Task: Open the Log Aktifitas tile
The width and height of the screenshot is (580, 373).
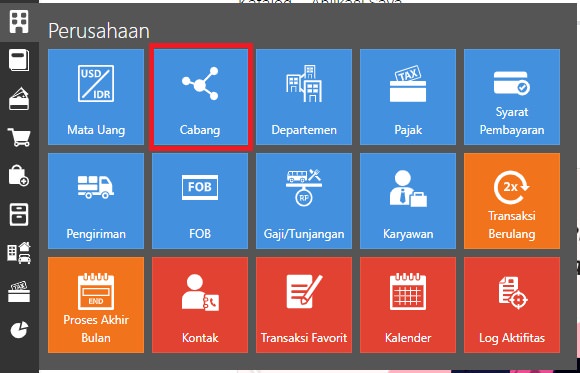Action: (x=512, y=305)
